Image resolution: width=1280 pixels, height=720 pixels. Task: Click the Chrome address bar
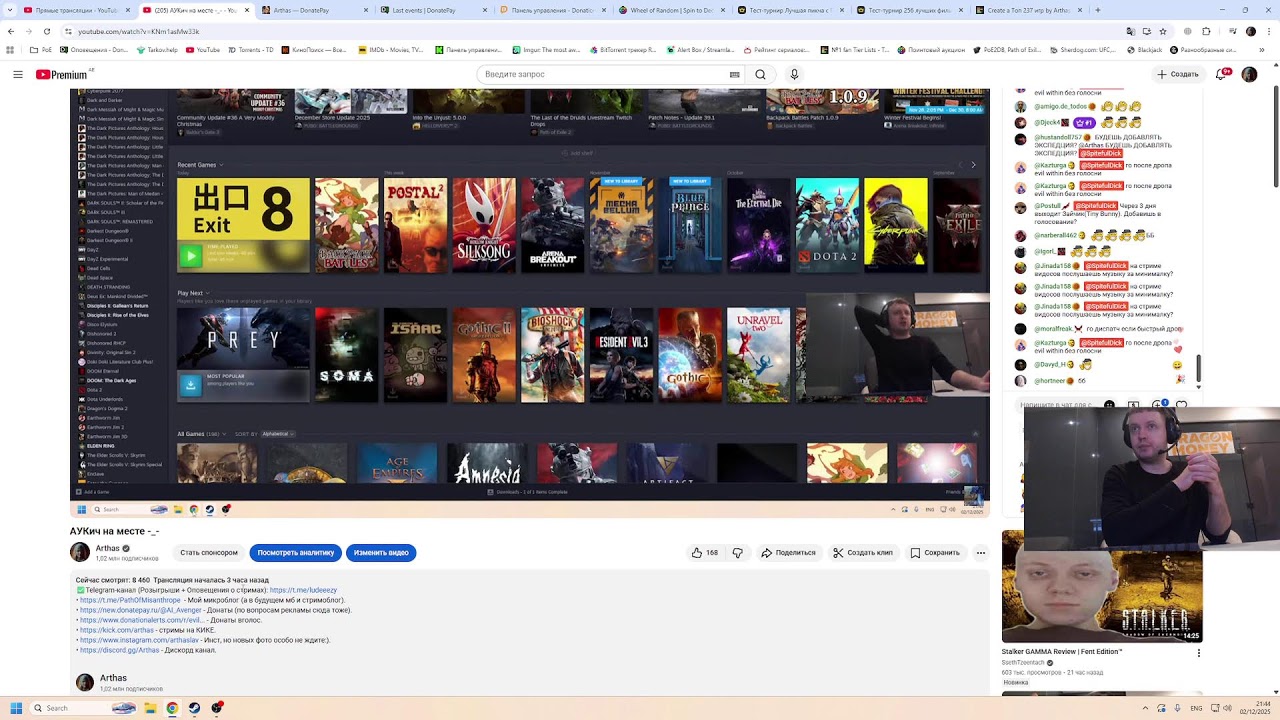(600, 31)
